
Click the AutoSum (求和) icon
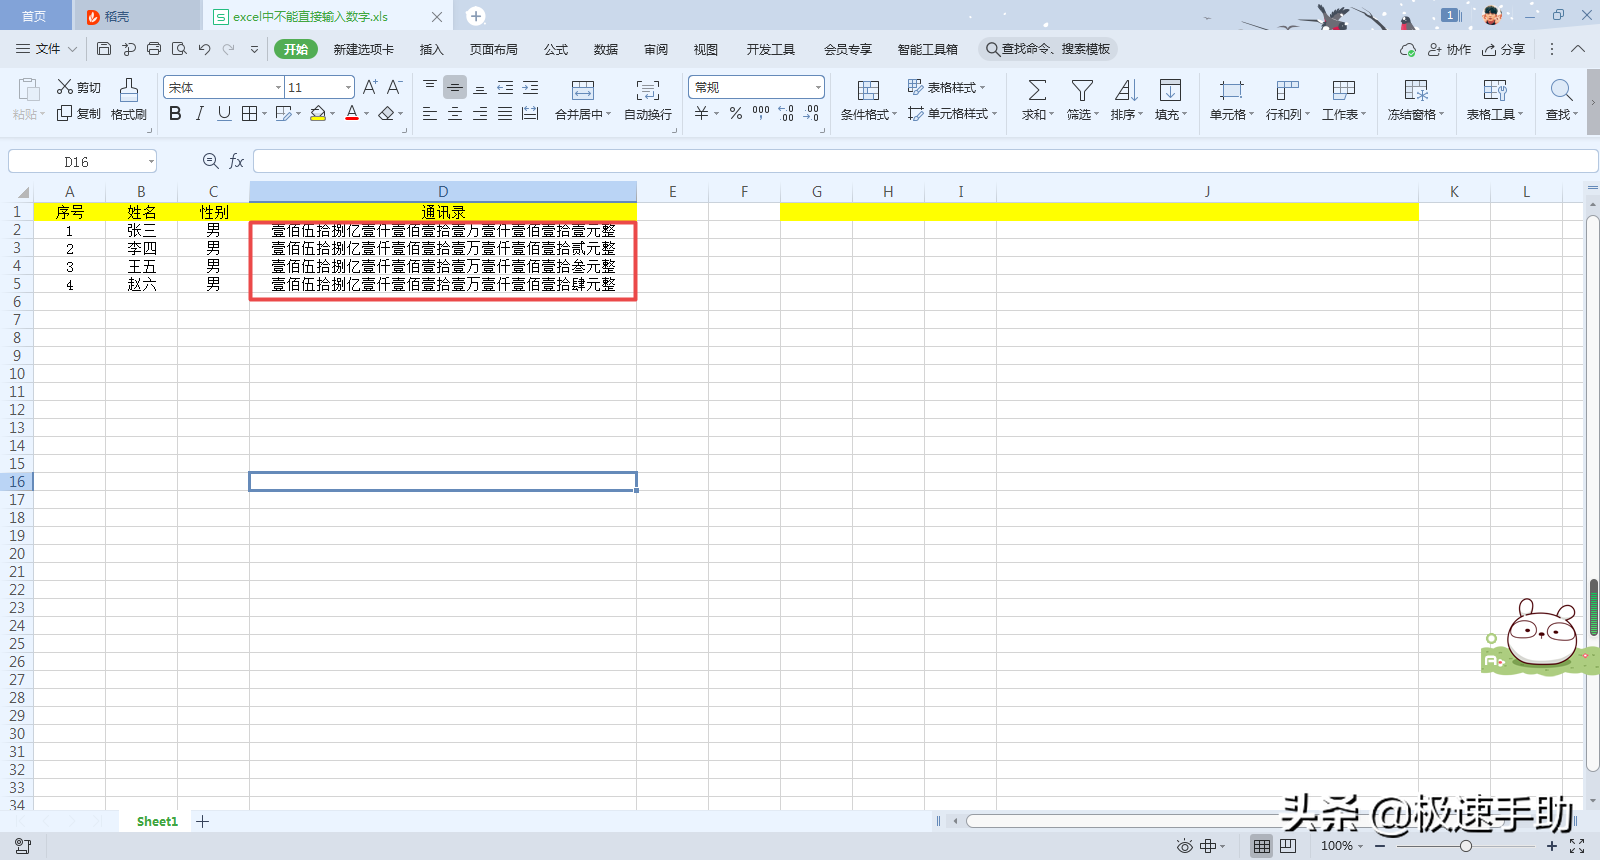pyautogui.click(x=1037, y=91)
